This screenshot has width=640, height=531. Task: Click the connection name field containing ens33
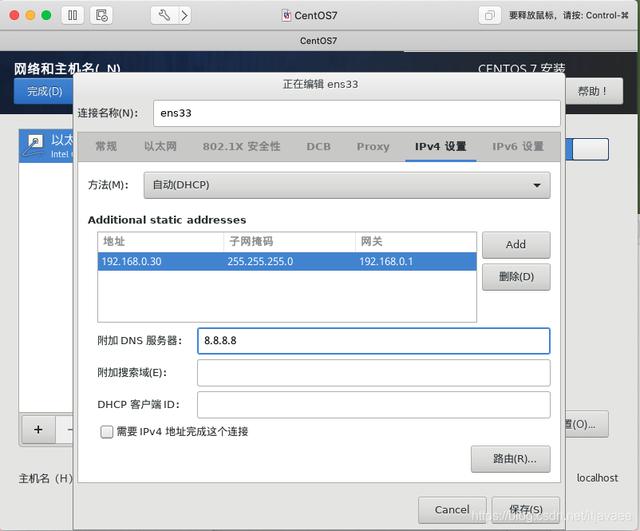click(357, 113)
